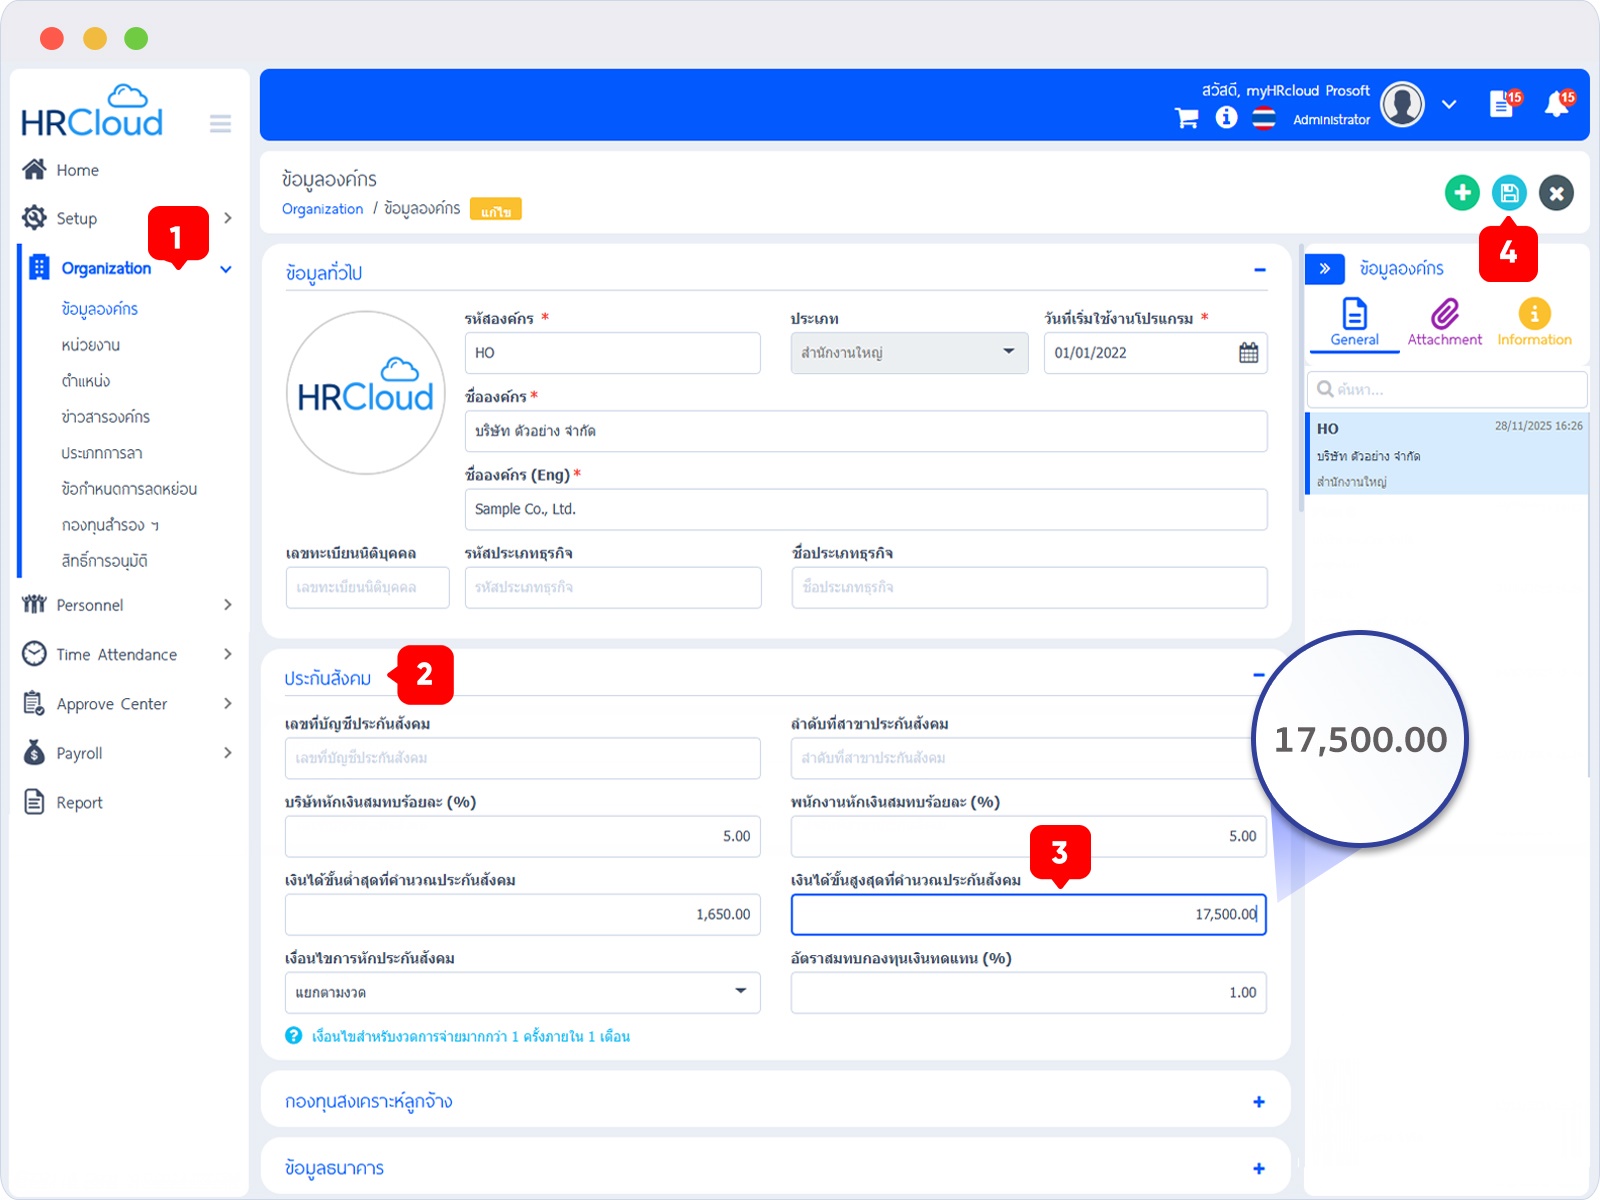
Task: Open the ประเภท organization type dropdown
Action: tap(908, 353)
